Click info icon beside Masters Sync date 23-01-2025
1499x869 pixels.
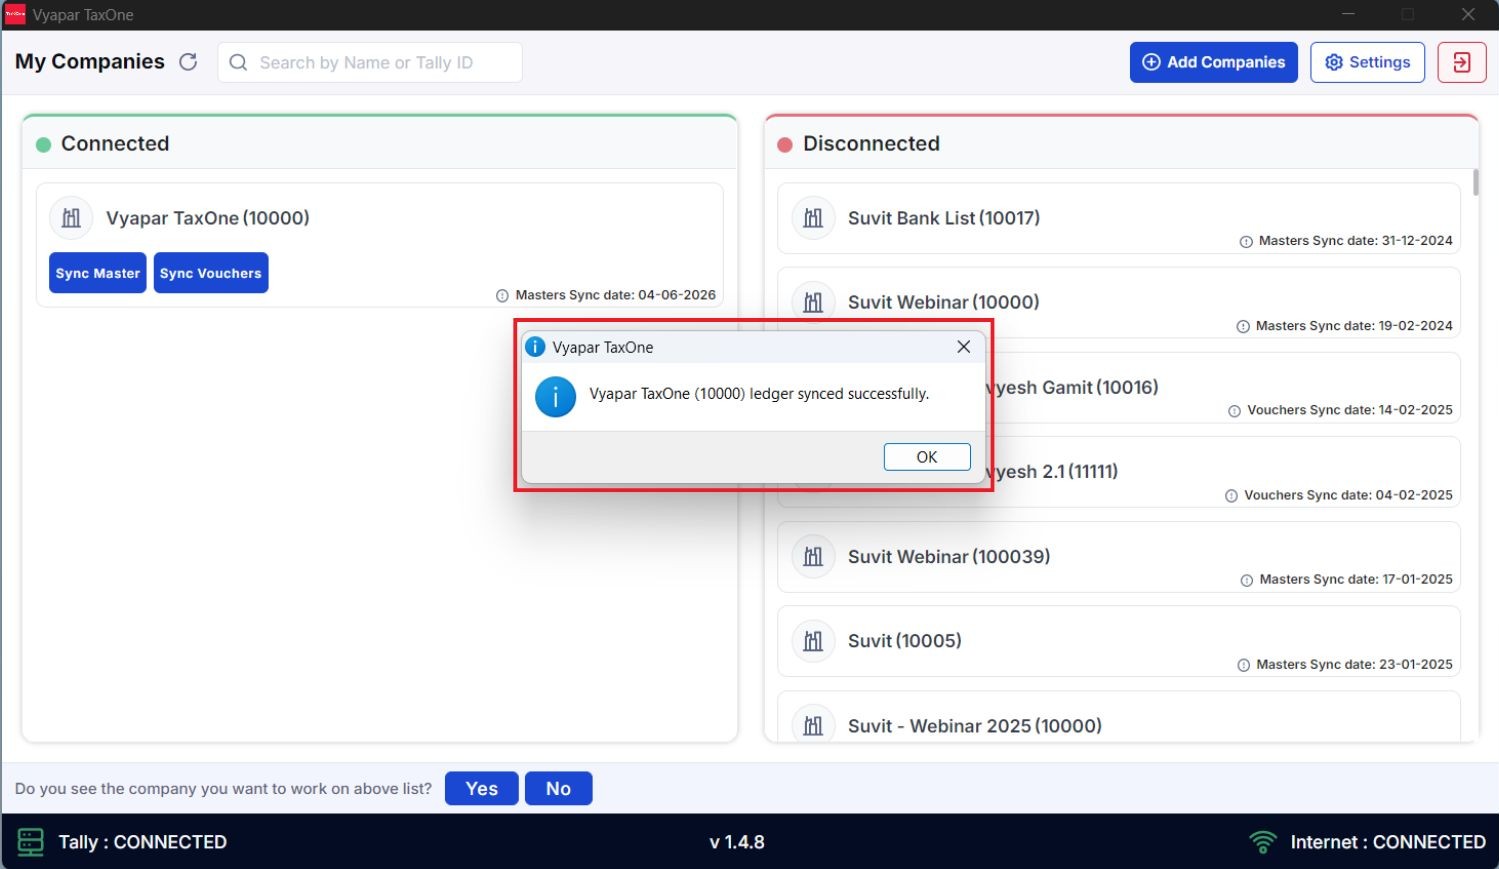pyautogui.click(x=1243, y=665)
